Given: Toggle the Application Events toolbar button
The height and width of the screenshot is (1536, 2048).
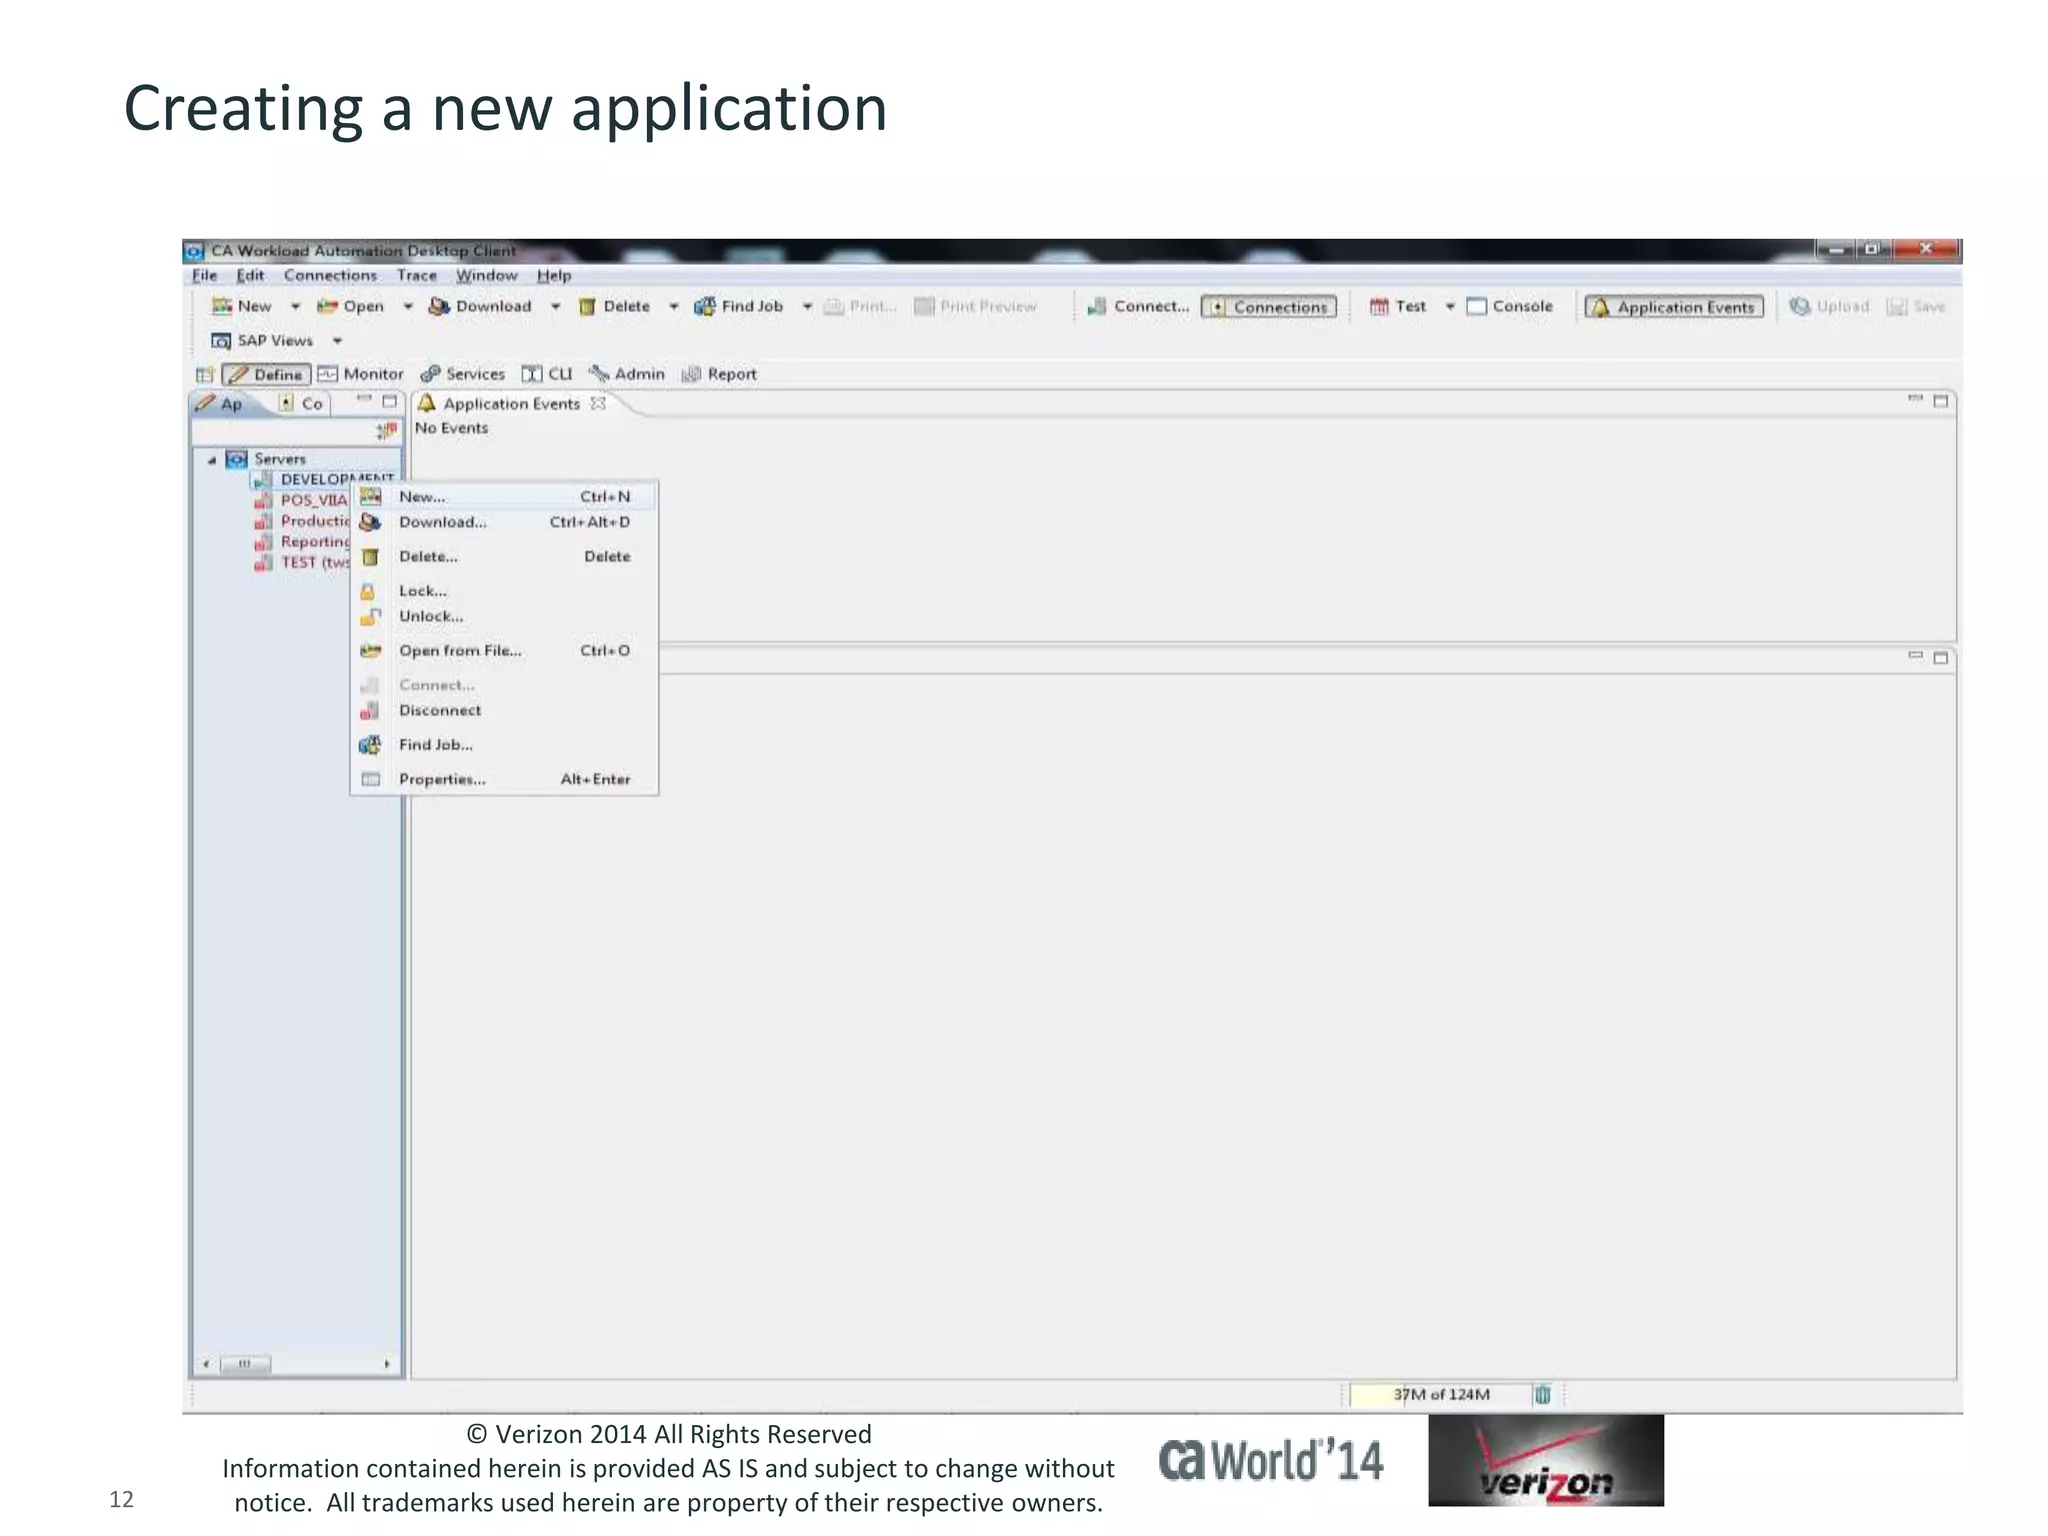Looking at the screenshot, I should [x=1674, y=307].
